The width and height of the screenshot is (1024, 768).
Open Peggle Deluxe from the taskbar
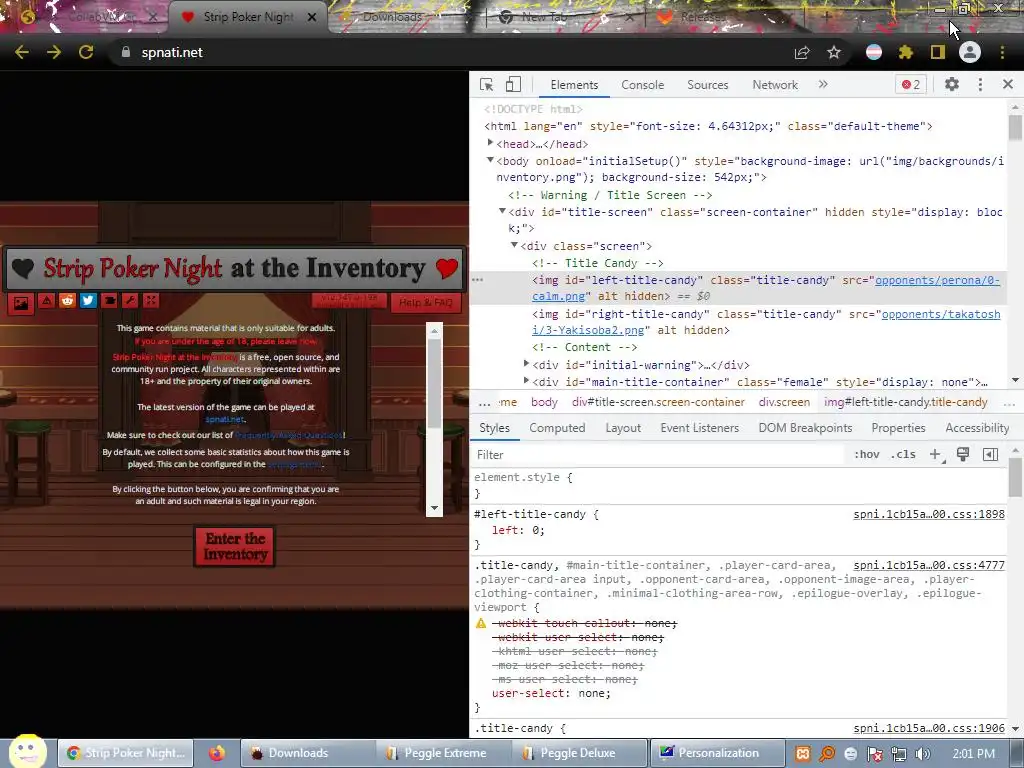(x=578, y=753)
